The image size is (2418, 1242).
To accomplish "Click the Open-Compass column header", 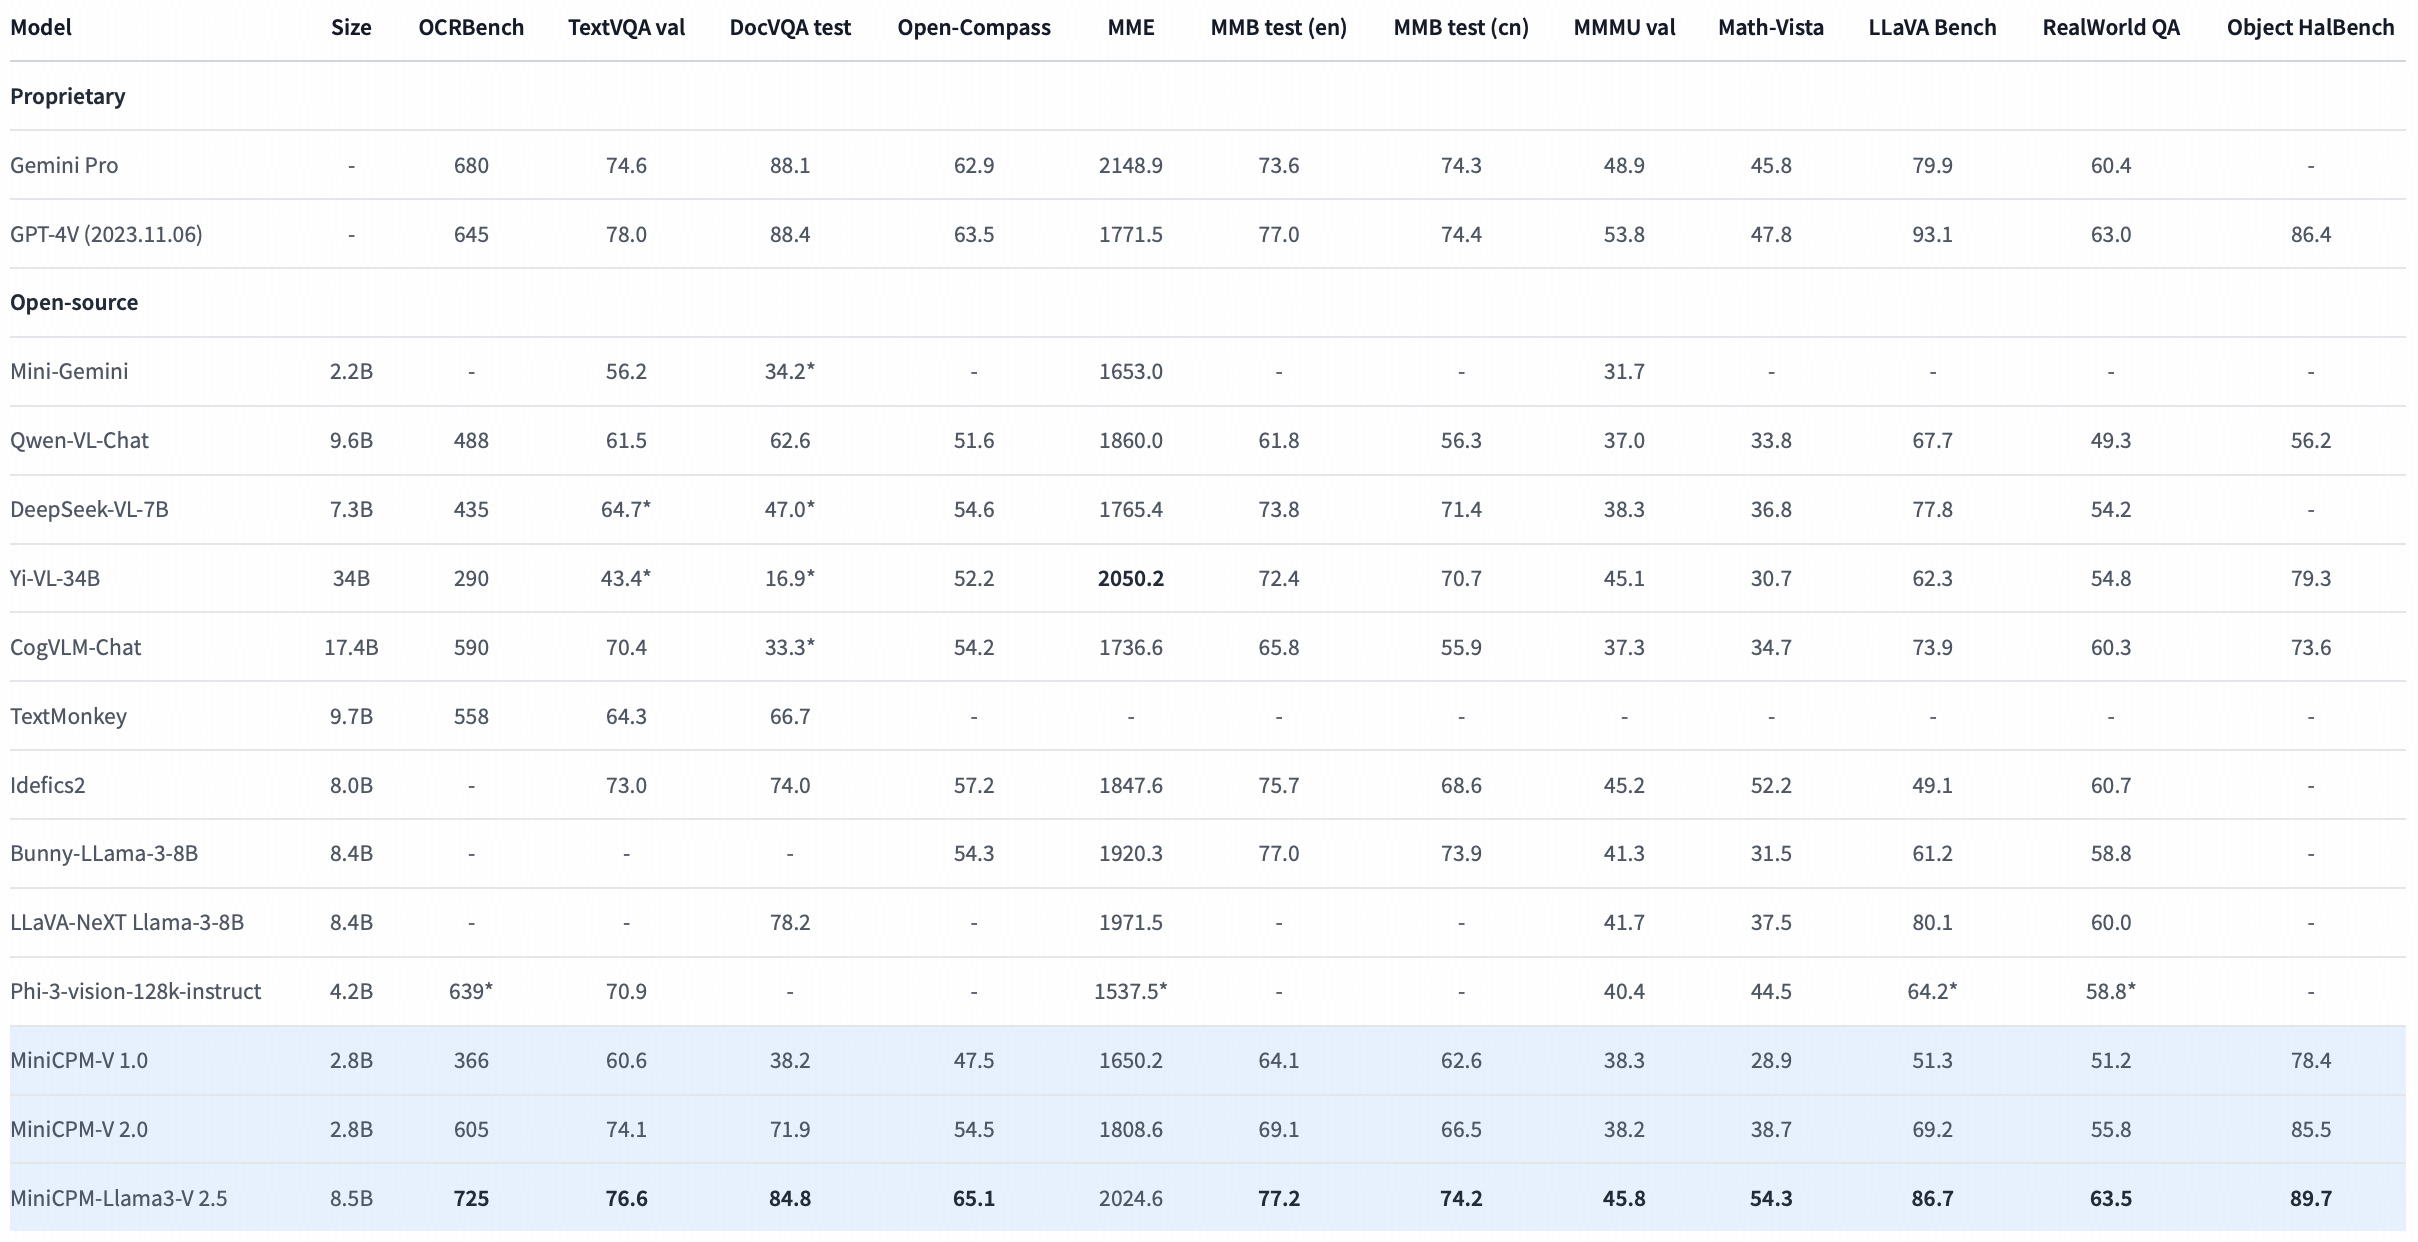I will 973,28.
